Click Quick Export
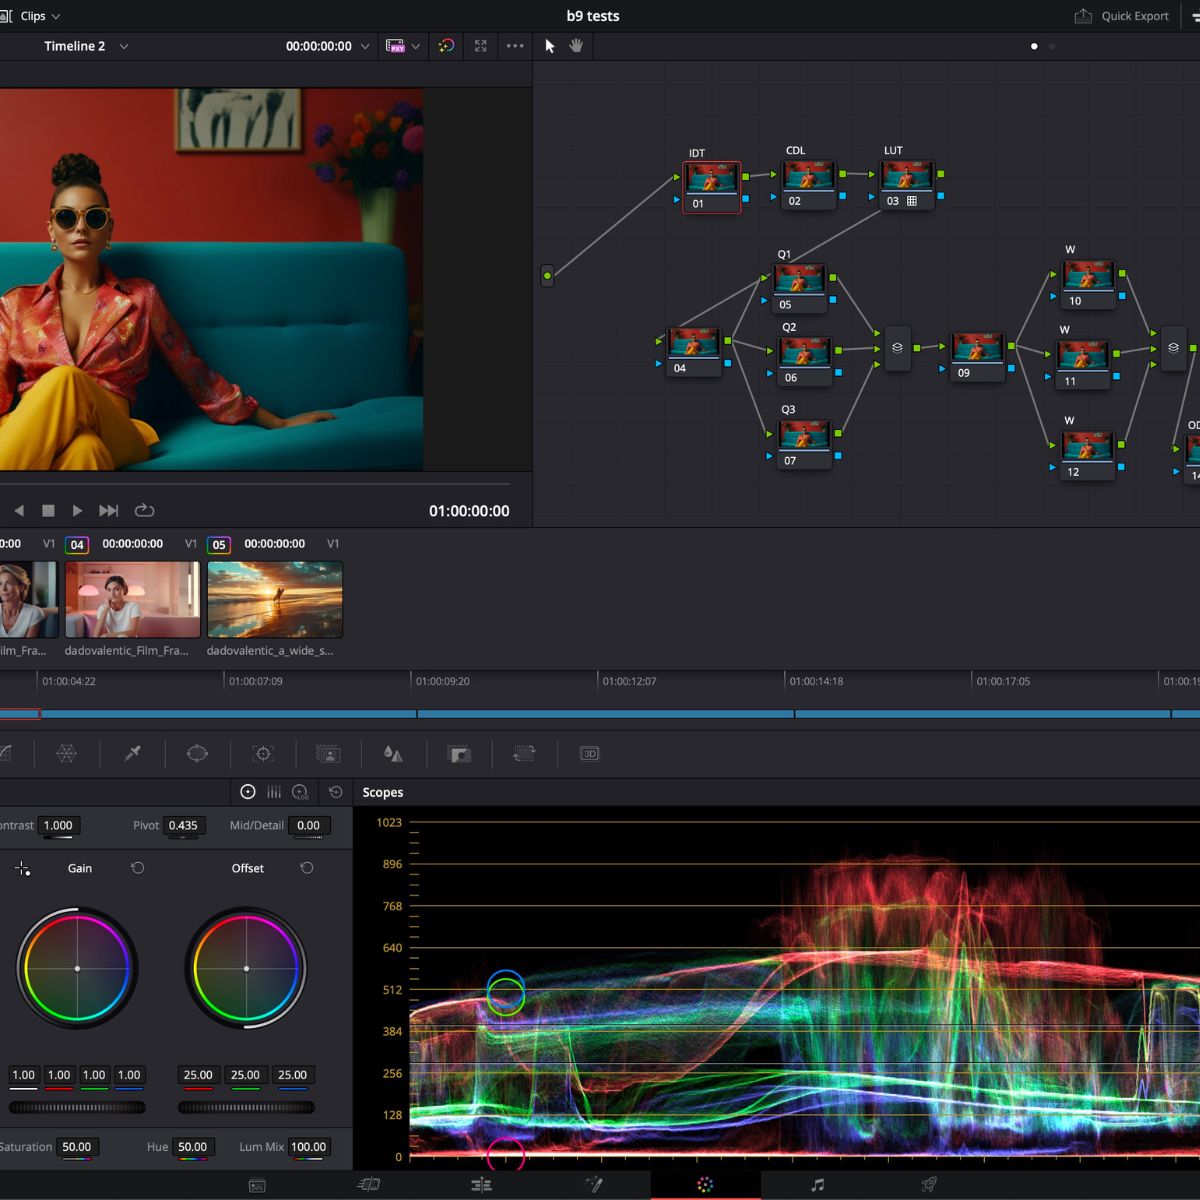 pyautogui.click(x=1122, y=16)
